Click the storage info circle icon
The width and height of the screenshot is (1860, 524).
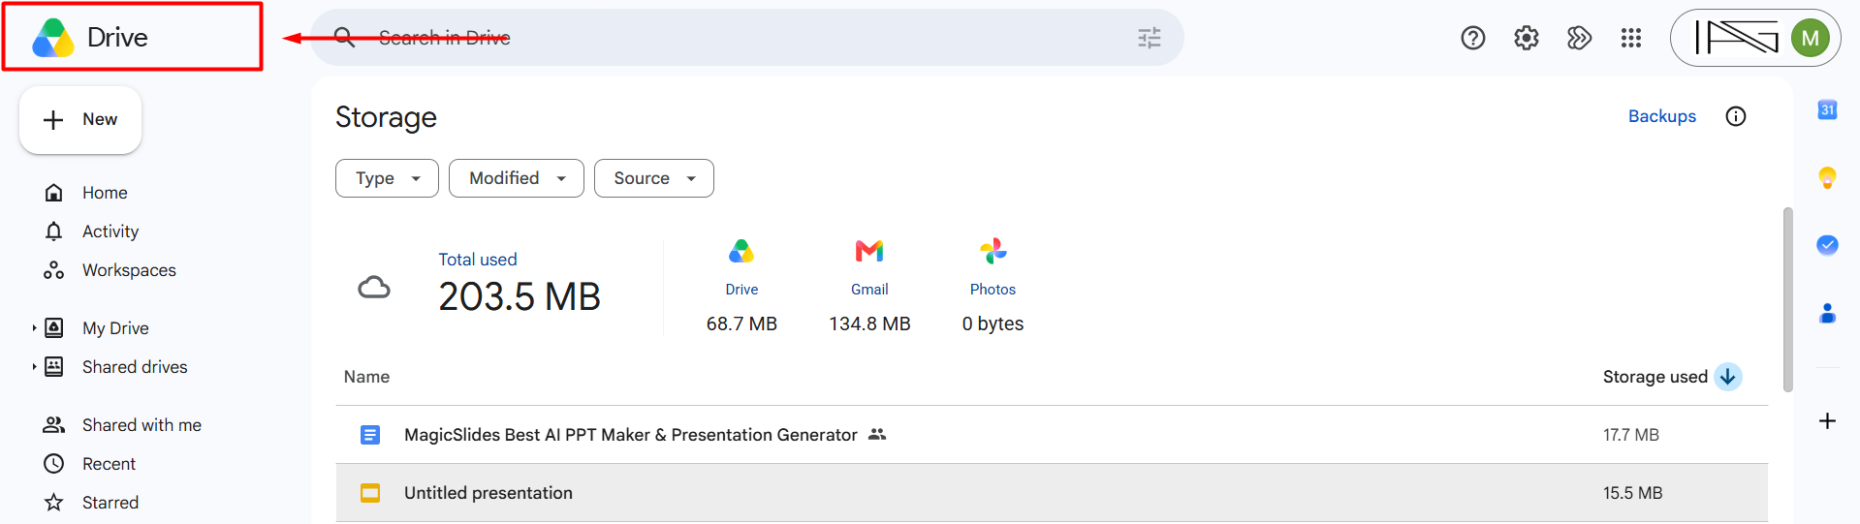pos(1736,116)
